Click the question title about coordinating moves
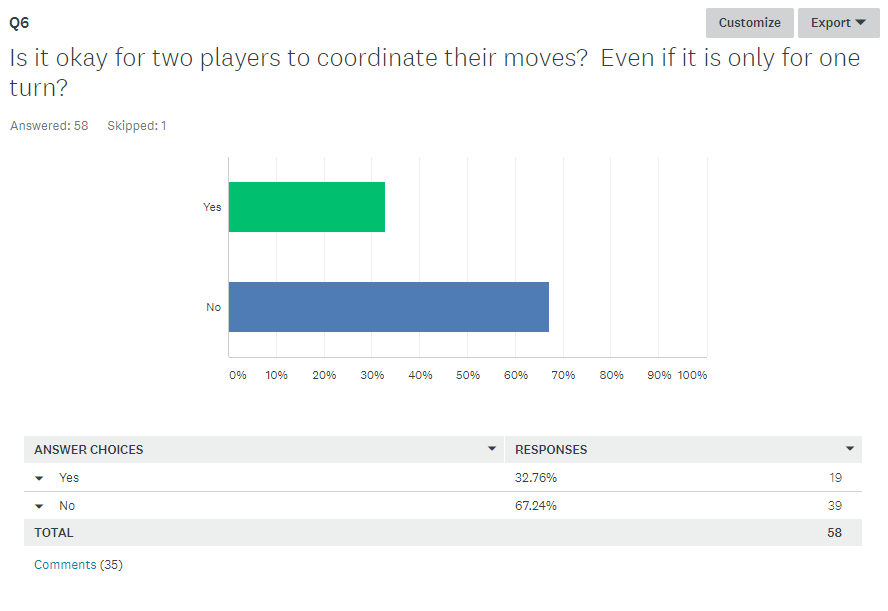Viewport: 888px width, 611px height. click(x=435, y=72)
